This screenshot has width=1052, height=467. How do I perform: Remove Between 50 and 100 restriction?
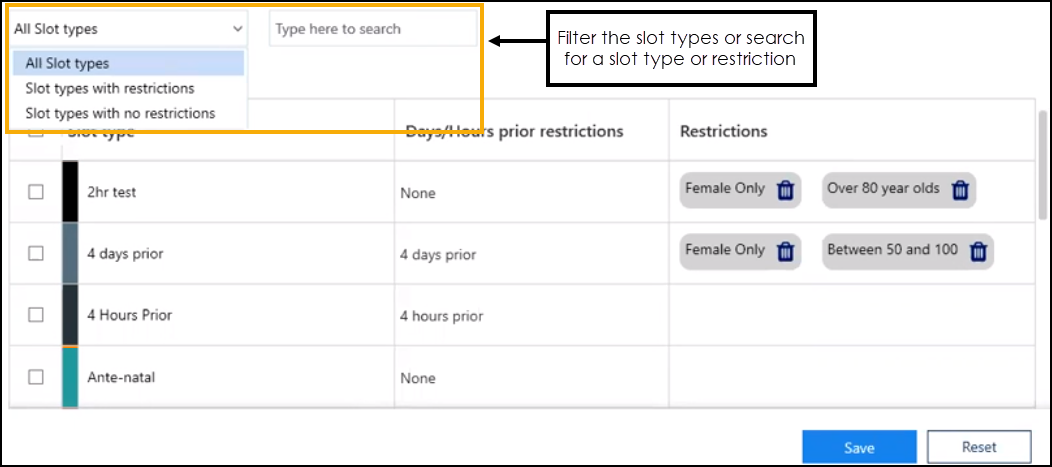click(979, 252)
